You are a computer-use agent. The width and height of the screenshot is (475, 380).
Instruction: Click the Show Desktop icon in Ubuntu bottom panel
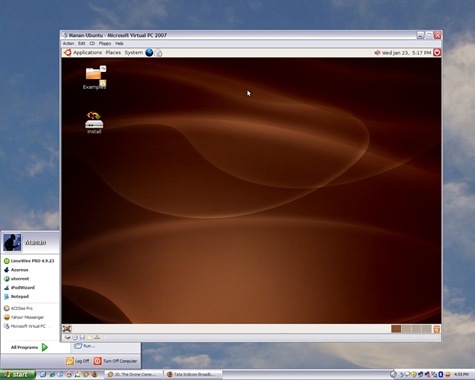pos(67,329)
